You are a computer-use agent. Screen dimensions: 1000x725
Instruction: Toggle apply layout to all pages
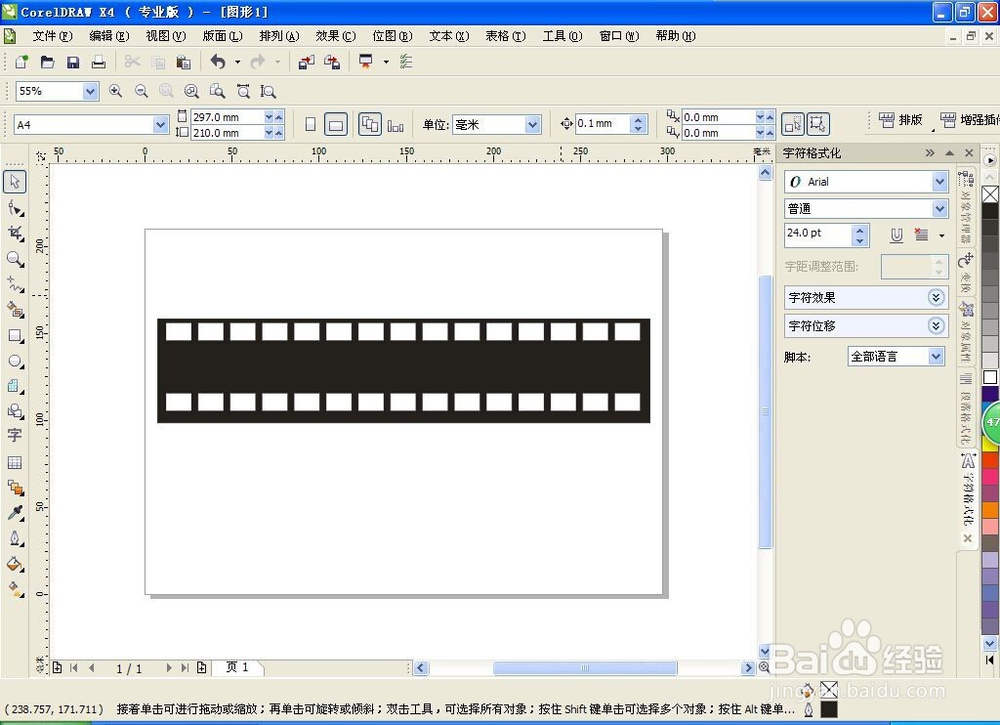(x=370, y=124)
